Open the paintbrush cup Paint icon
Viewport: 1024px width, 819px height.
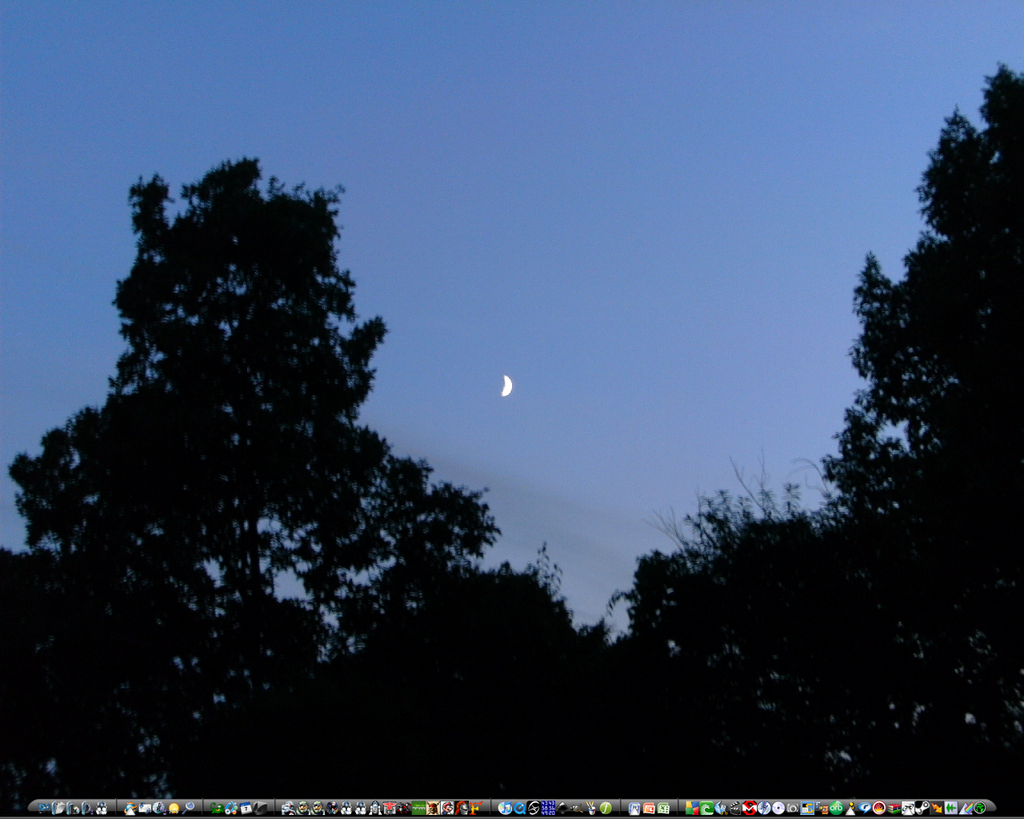[x=591, y=808]
